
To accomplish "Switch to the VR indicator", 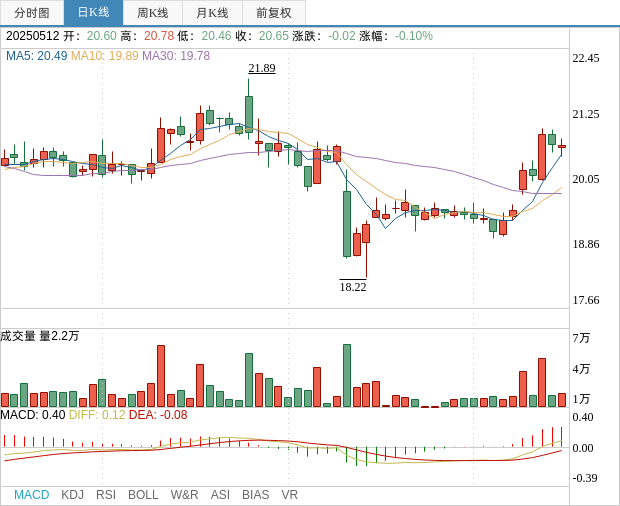I will pyautogui.click(x=289, y=495).
